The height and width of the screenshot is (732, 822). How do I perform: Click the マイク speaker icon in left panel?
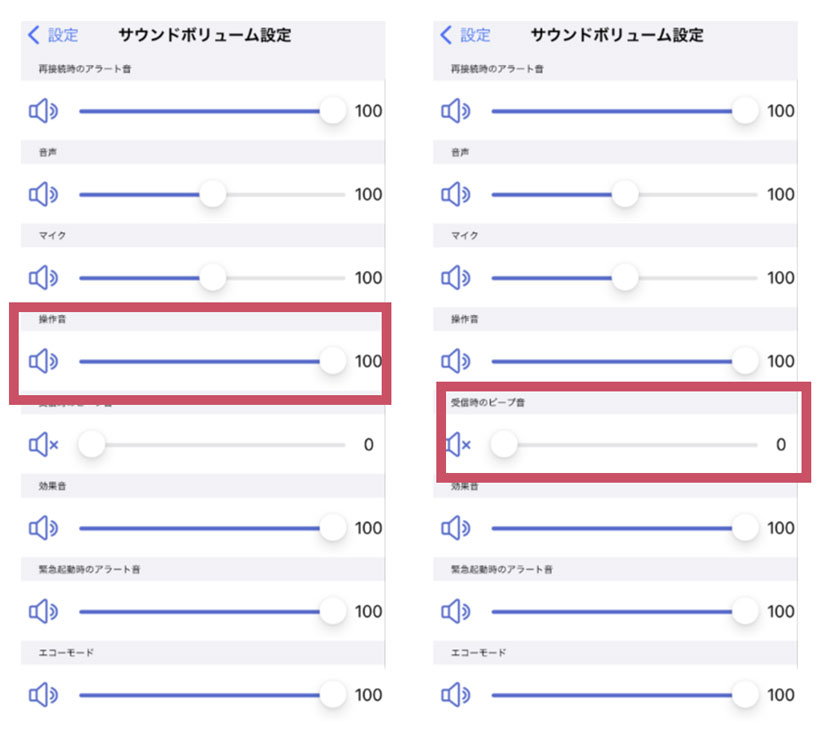click(44, 277)
